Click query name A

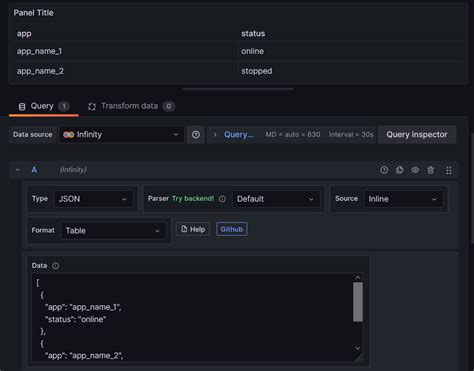tap(34, 170)
